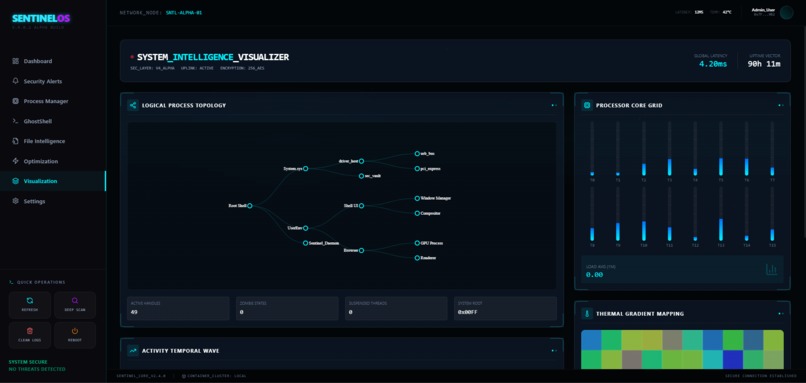The image size is (806, 383).
Task: Click the Global Latency 4.20ms value
Action: point(713,64)
